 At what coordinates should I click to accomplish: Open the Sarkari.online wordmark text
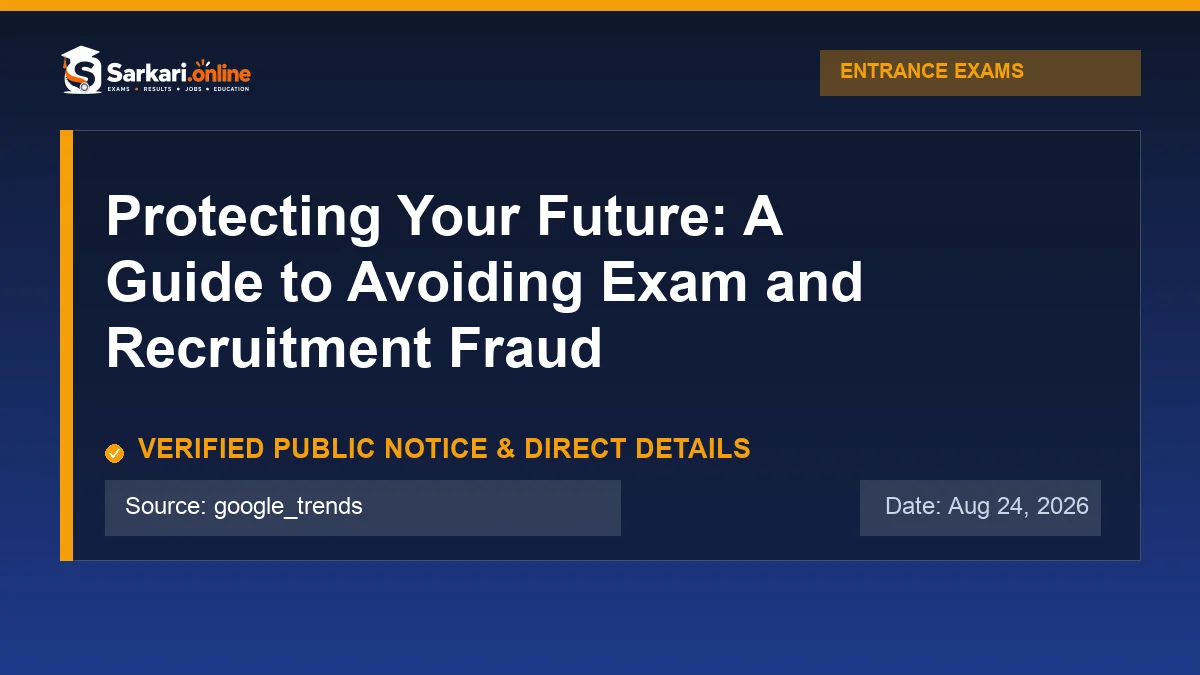coord(178,73)
